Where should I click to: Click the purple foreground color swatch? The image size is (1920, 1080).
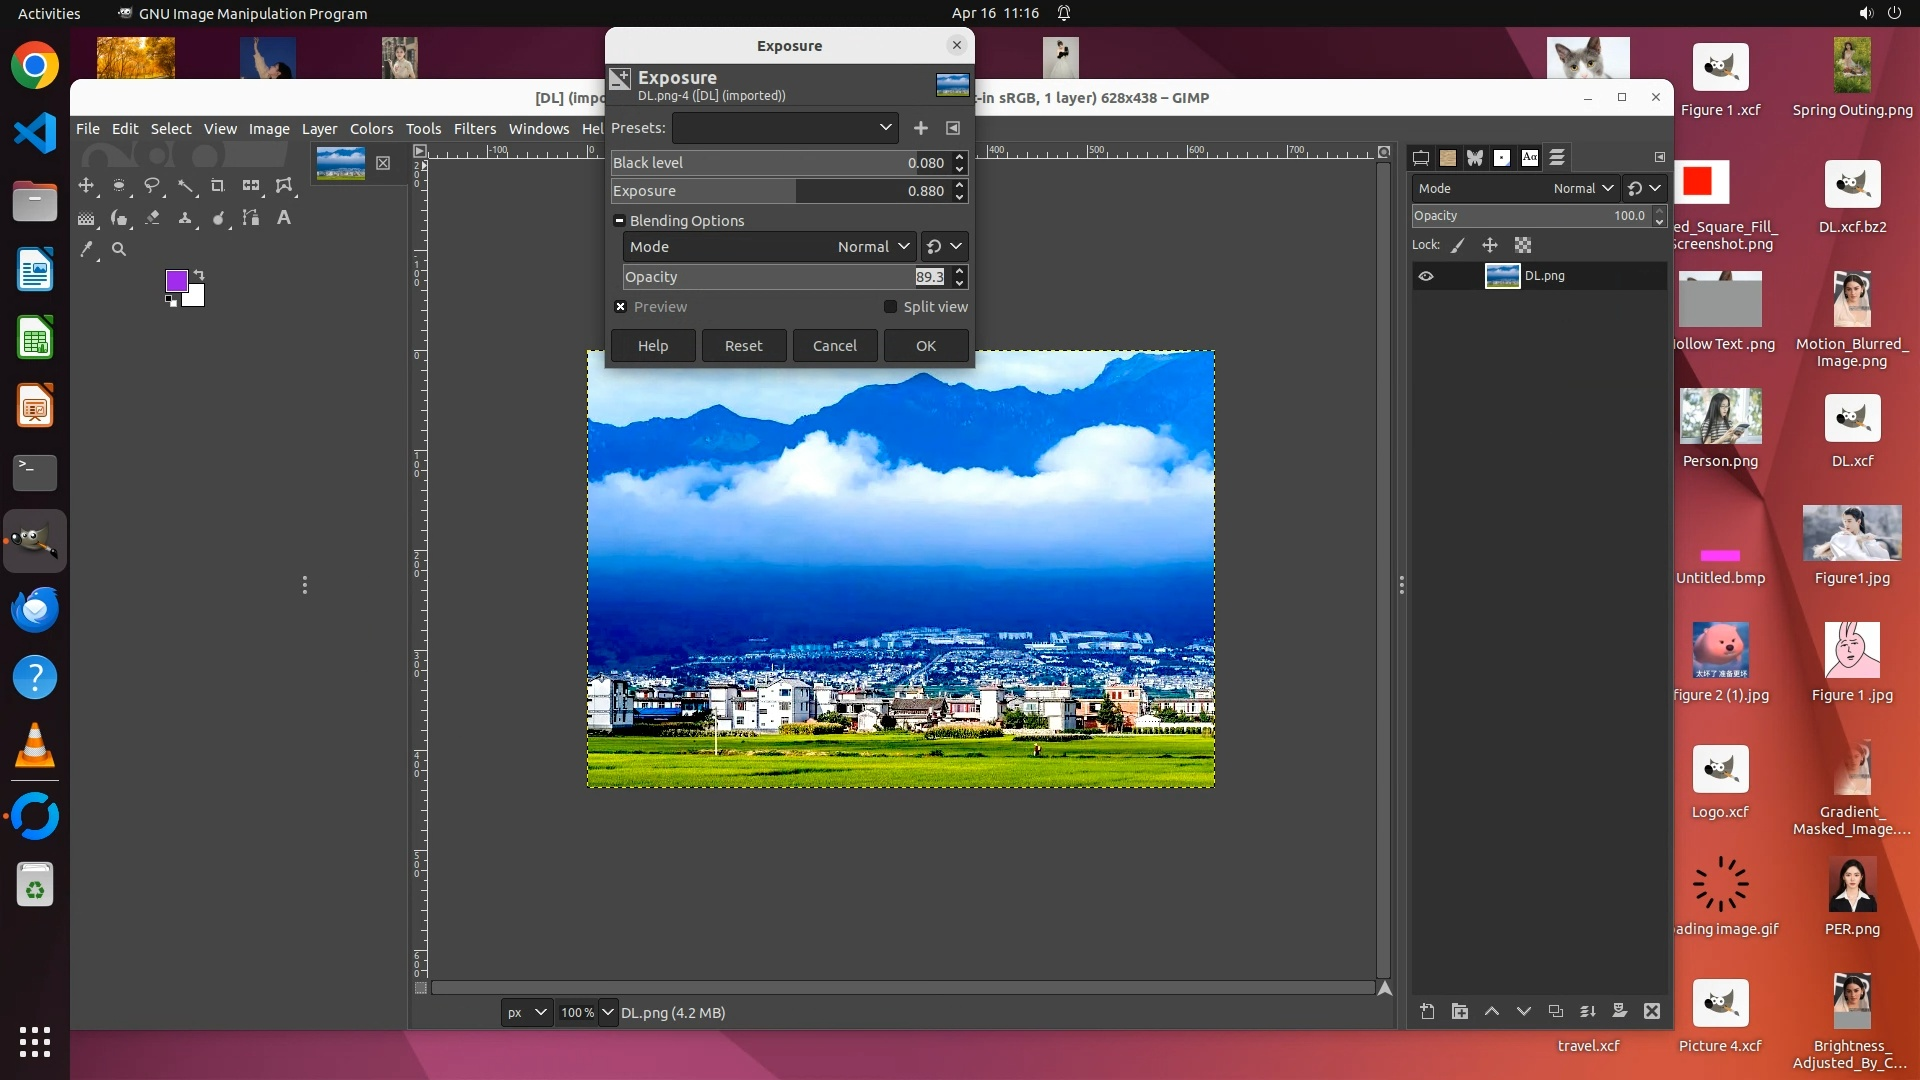176,281
